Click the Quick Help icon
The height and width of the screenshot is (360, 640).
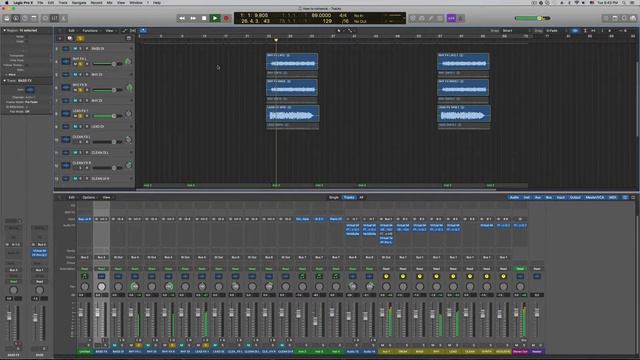coord(24,18)
